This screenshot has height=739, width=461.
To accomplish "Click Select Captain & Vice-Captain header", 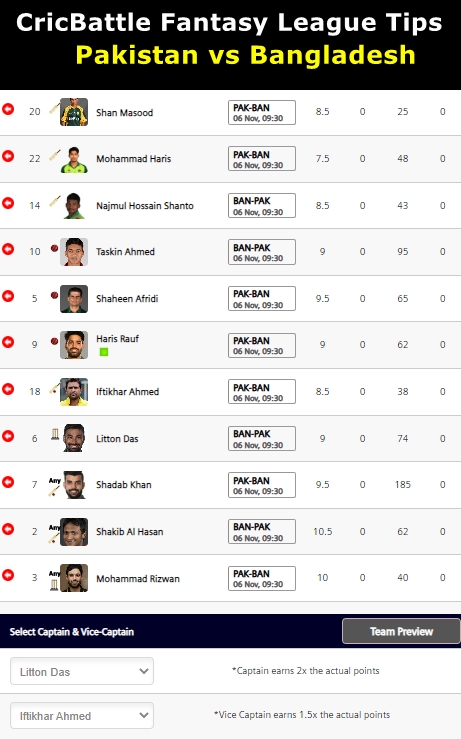I will 72,632.
